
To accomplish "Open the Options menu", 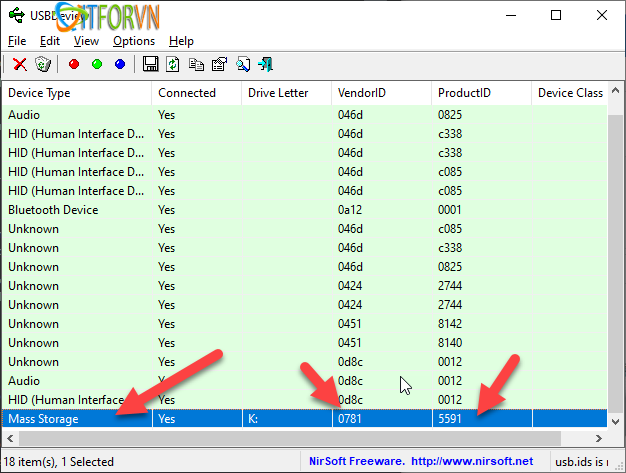I will (134, 41).
